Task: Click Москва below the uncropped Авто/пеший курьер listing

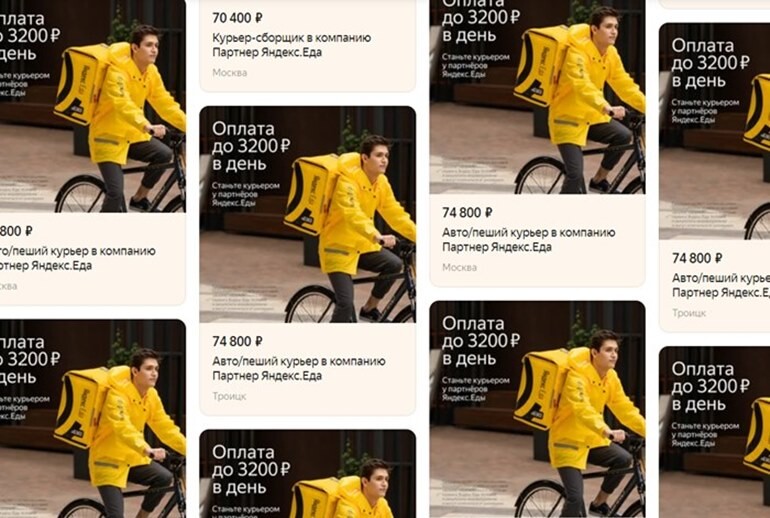Action: coord(459,268)
